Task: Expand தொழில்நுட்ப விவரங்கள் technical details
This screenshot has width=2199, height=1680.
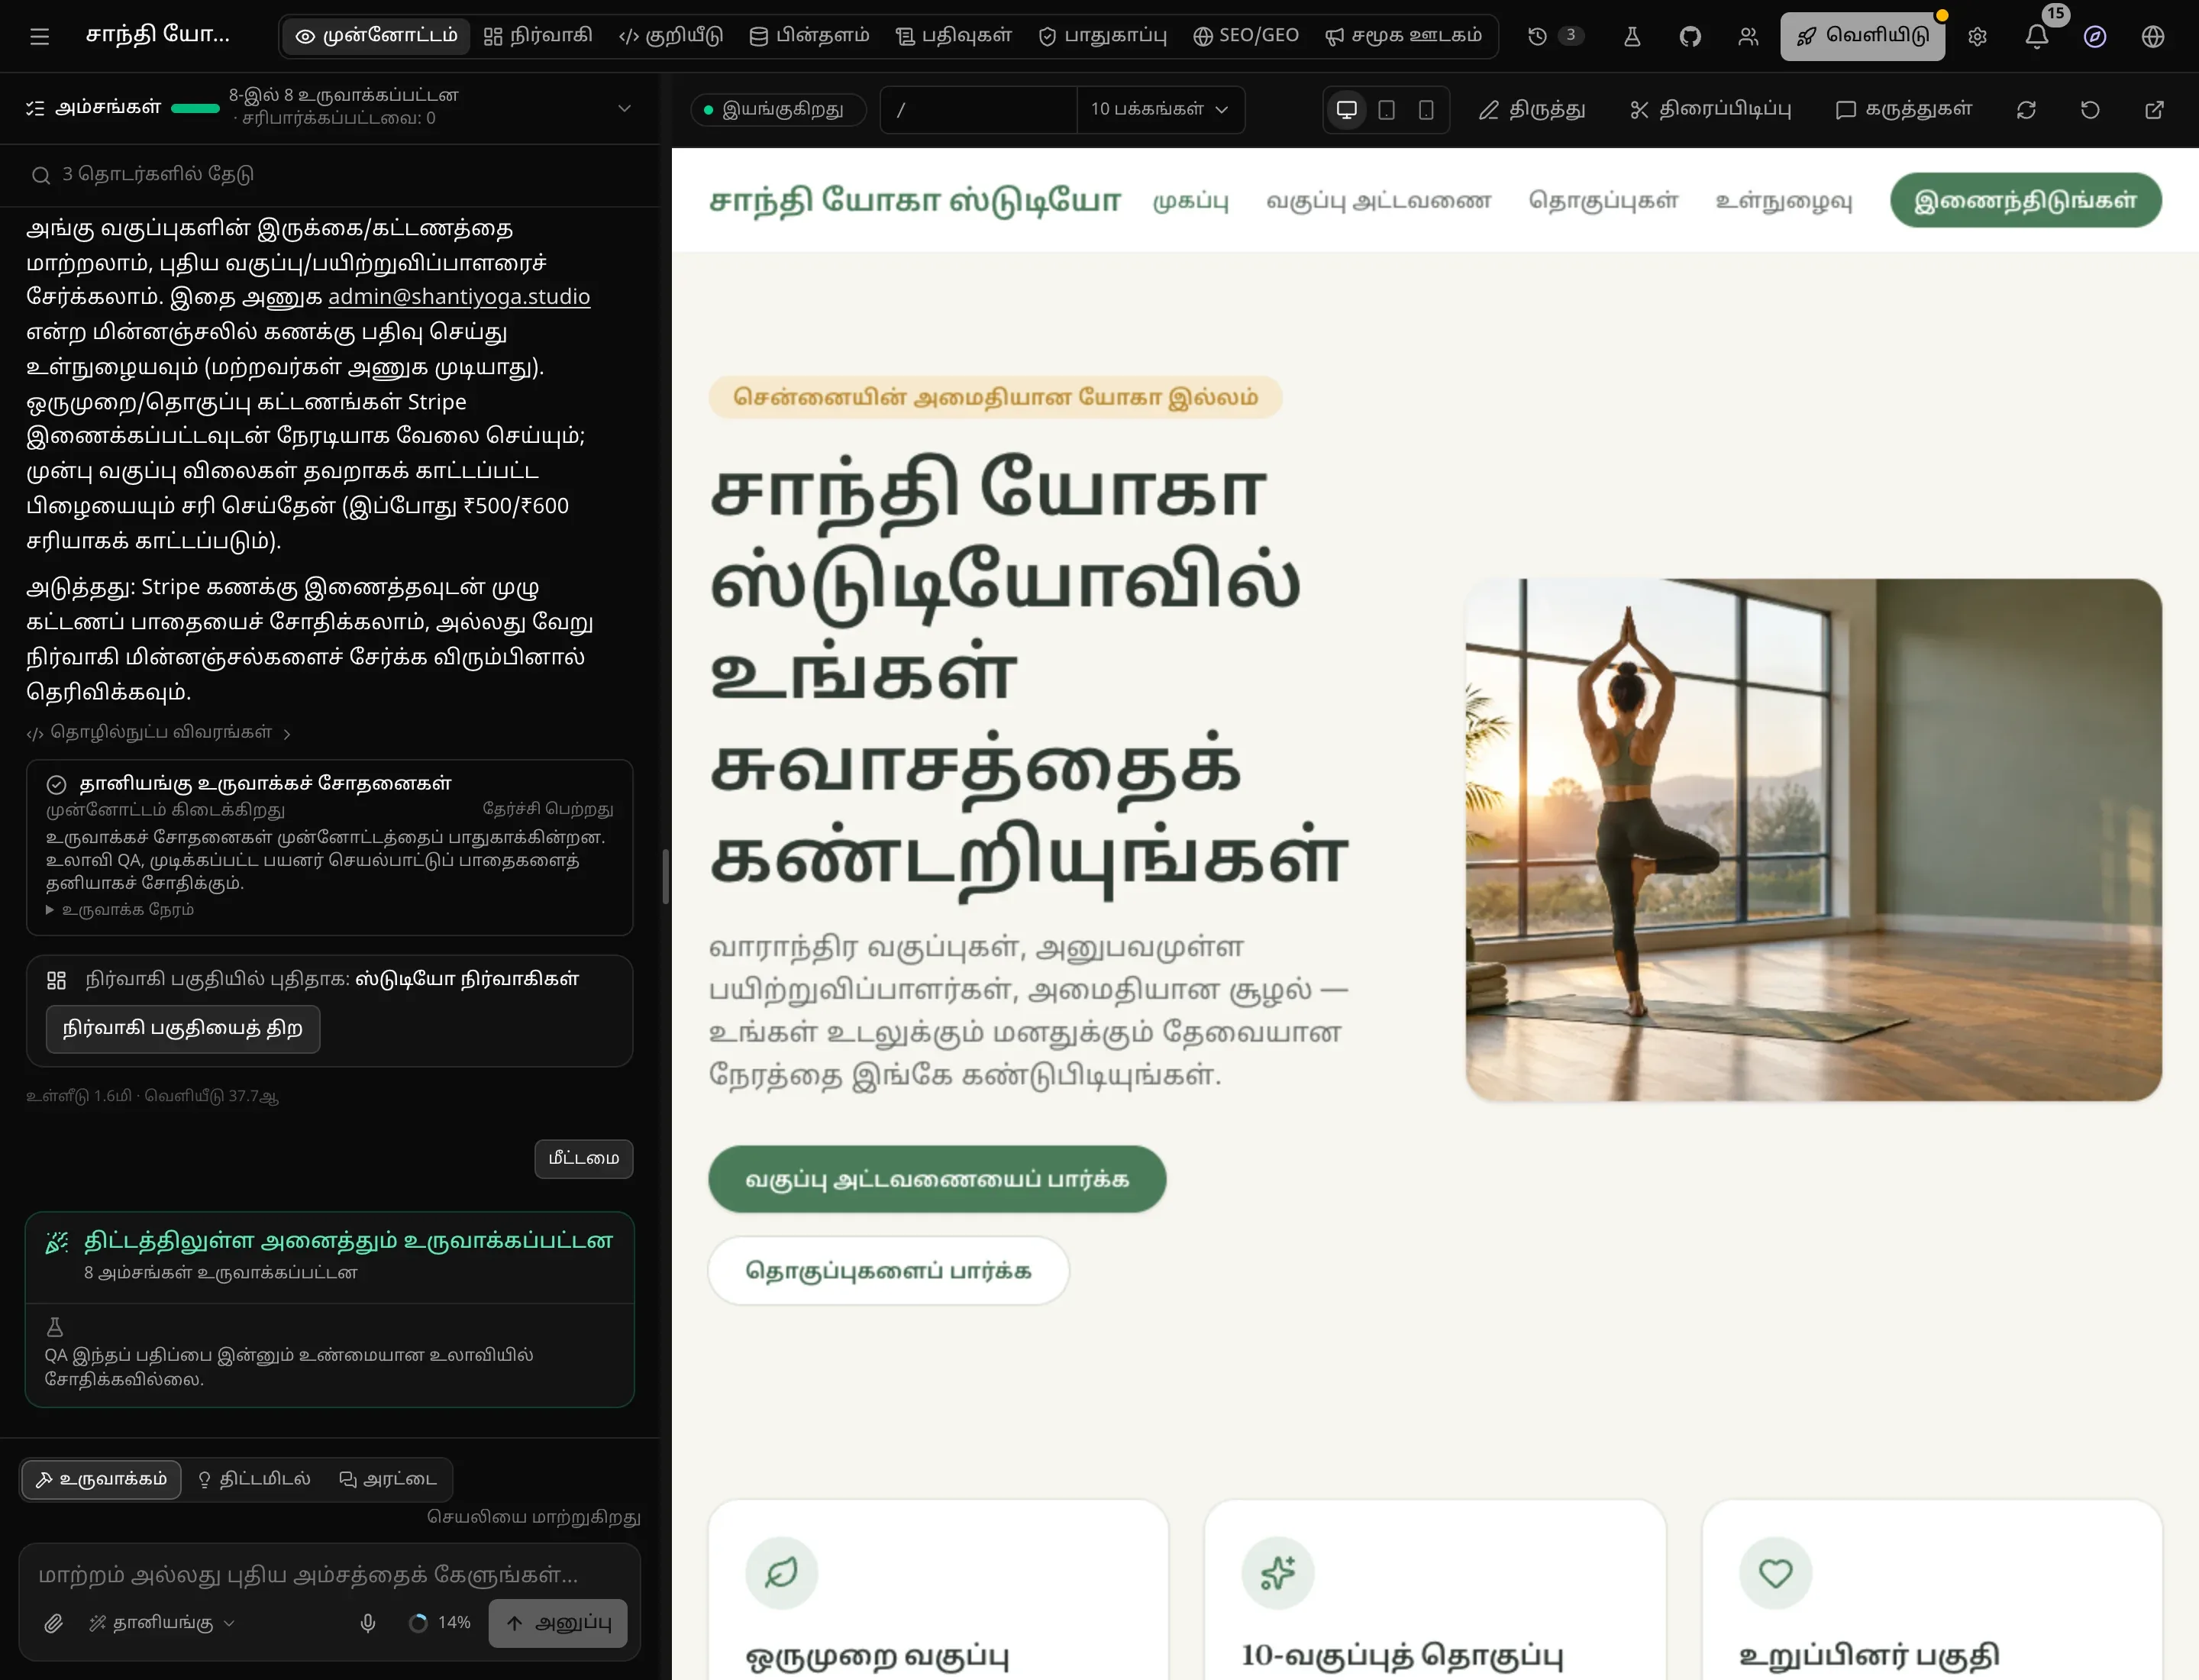Action: (158, 733)
